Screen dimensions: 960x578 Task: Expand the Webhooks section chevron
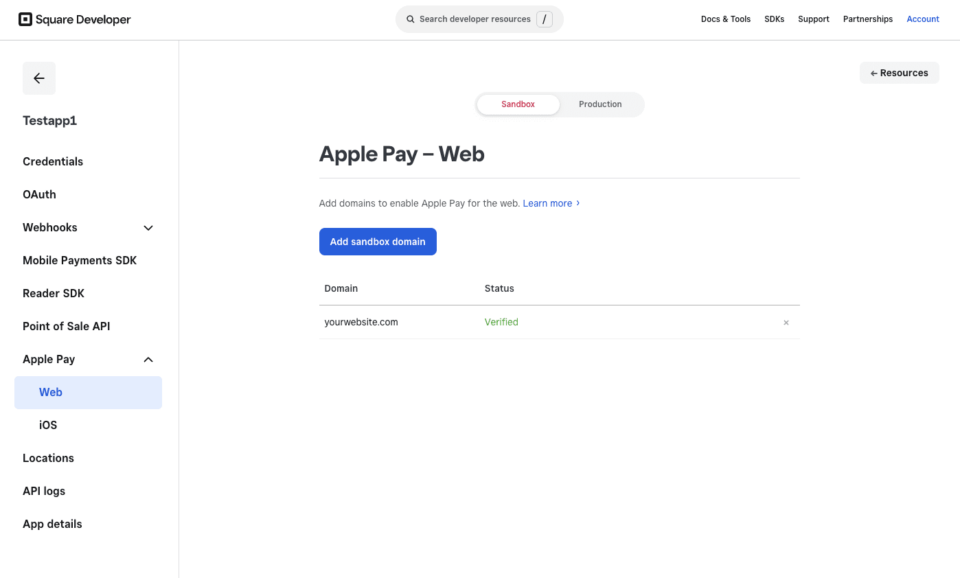(x=148, y=228)
